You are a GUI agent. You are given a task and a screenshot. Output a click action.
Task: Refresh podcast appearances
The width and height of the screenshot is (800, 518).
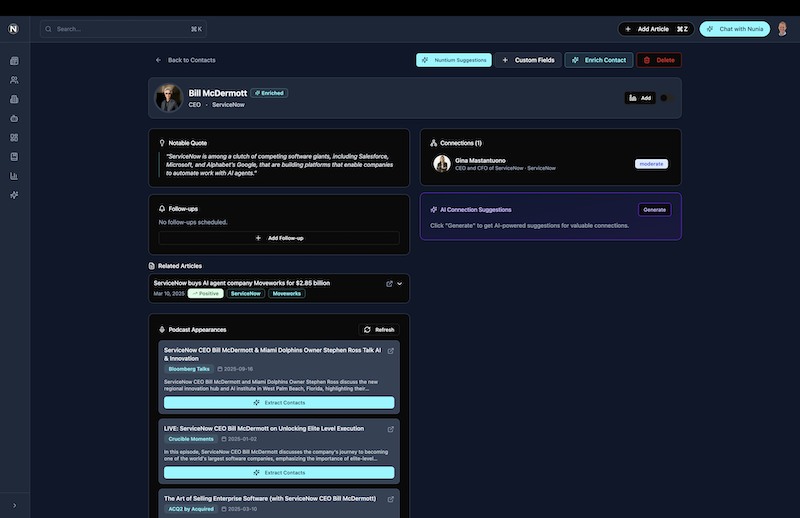pyautogui.click(x=379, y=330)
